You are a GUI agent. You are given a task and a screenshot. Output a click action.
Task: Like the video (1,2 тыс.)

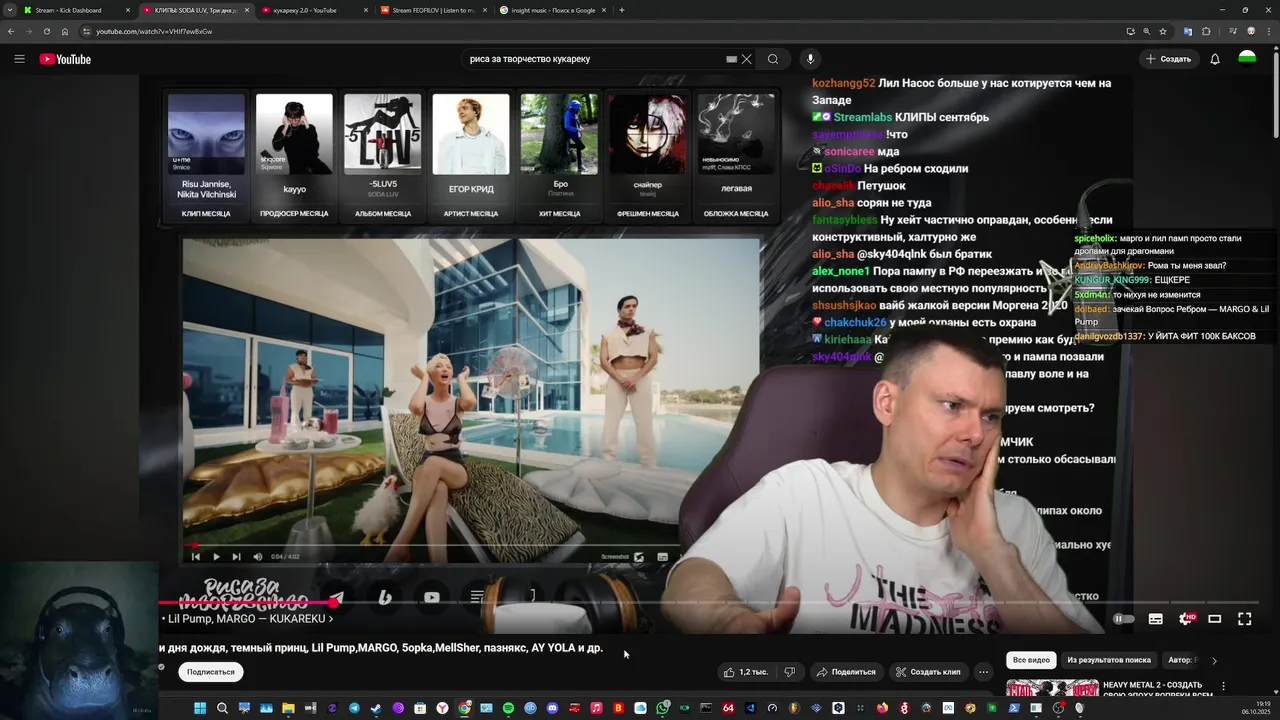pyautogui.click(x=747, y=672)
